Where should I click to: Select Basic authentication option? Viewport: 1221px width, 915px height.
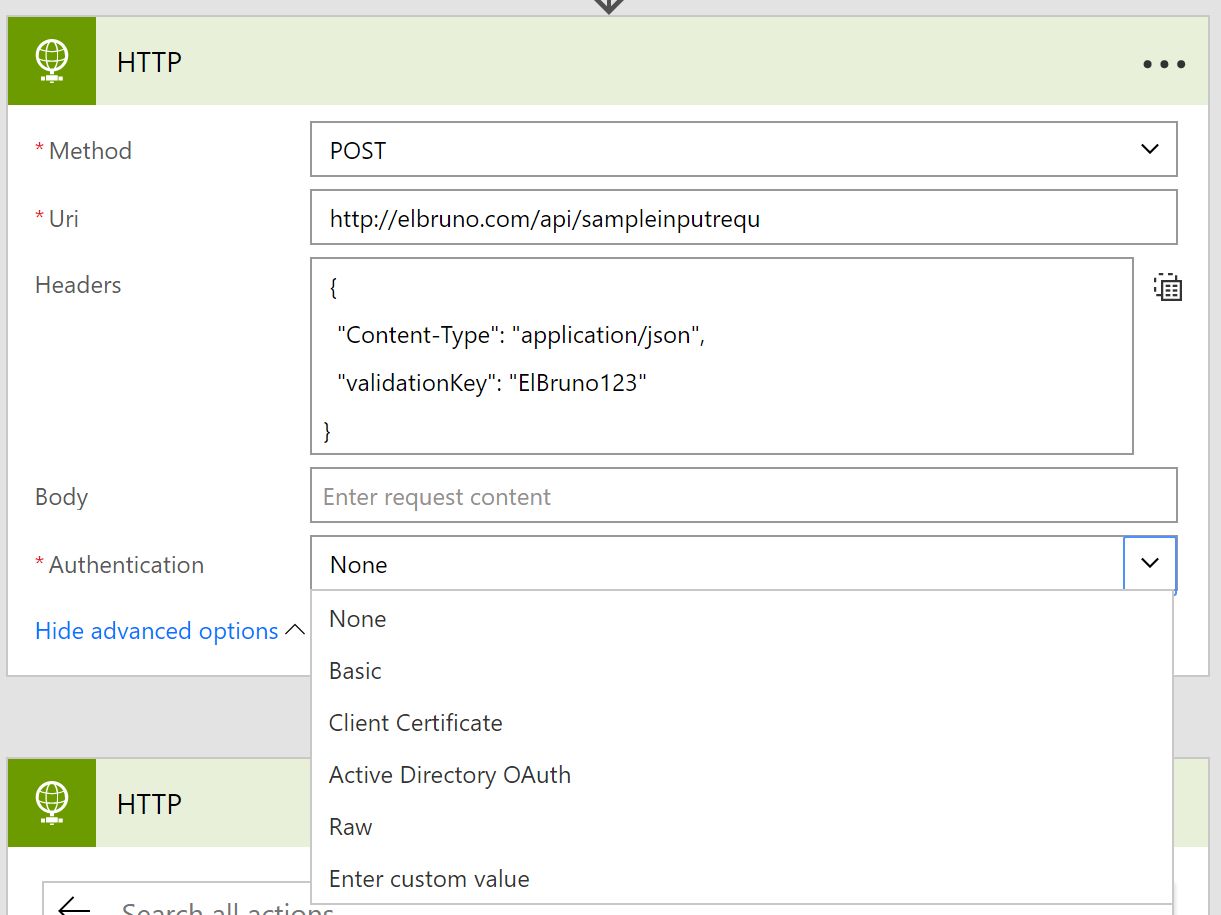[356, 671]
